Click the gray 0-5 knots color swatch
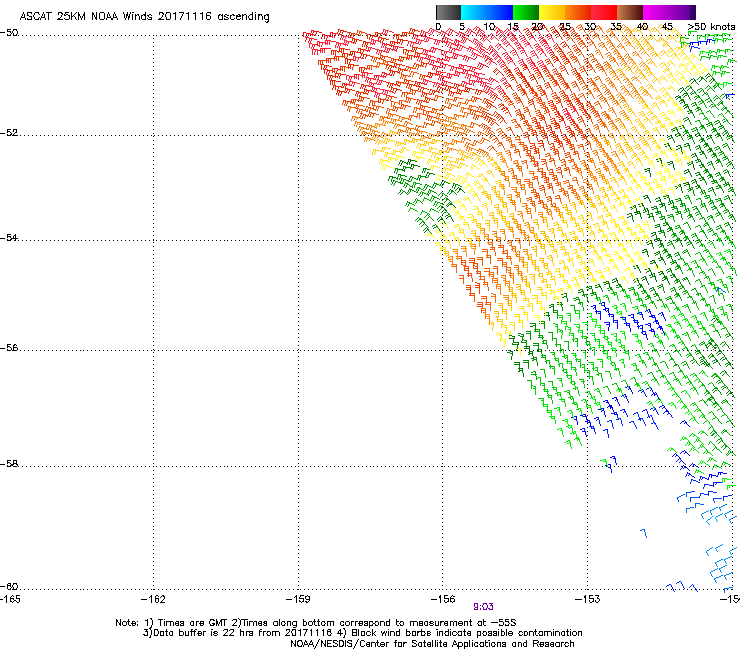The height and width of the screenshot is (650, 740). [448, 12]
